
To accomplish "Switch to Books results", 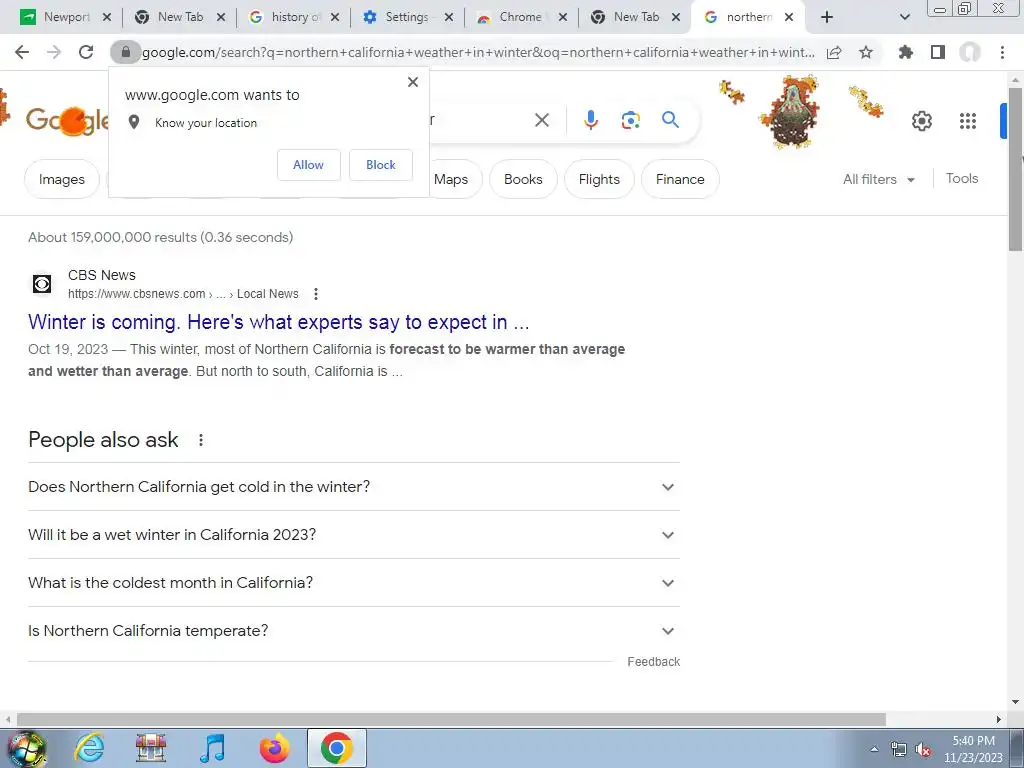I will pyautogui.click(x=523, y=179).
